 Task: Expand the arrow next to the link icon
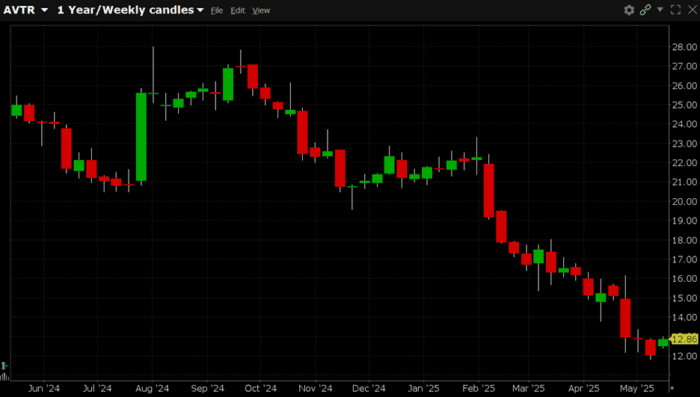pos(660,9)
